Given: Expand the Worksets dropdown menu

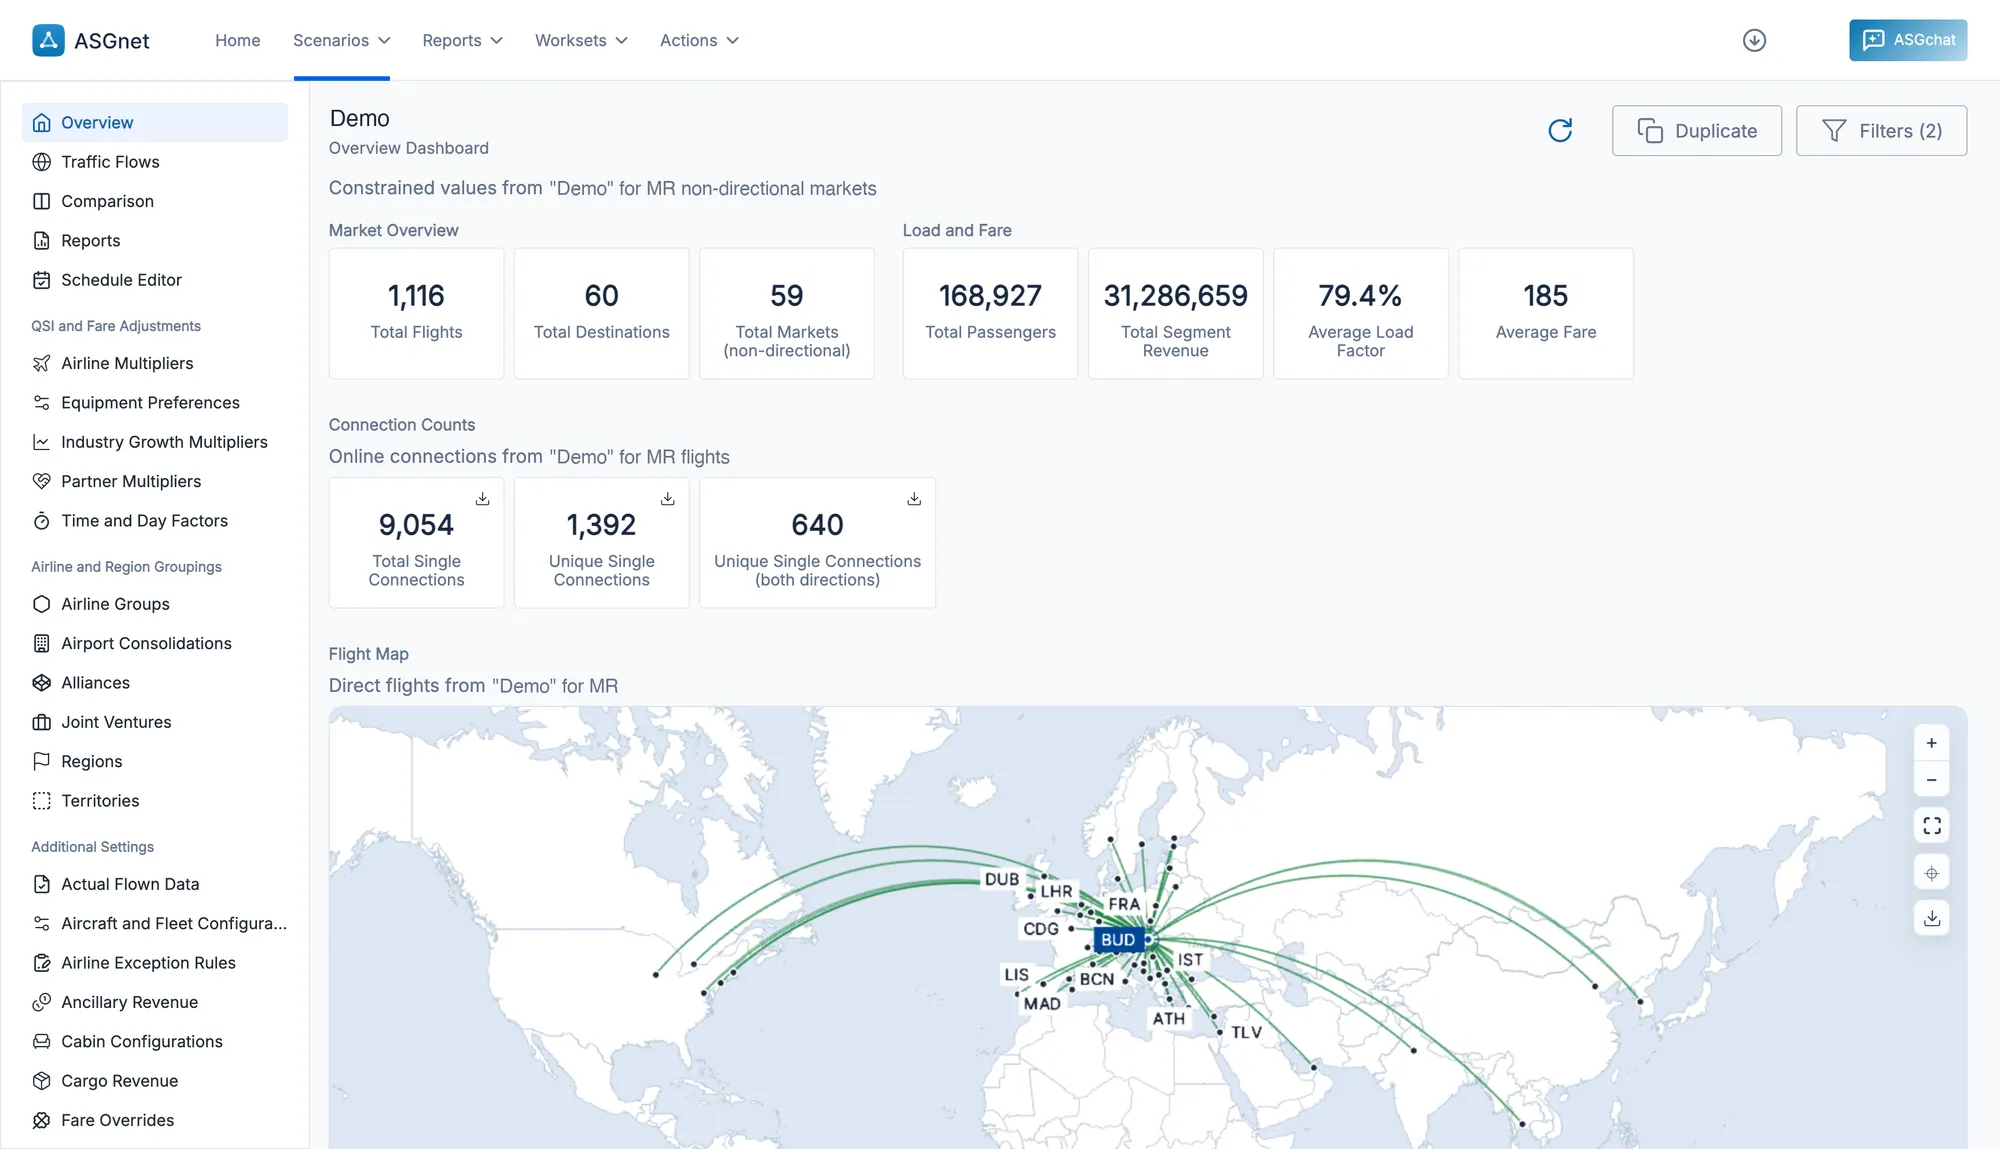Looking at the screenshot, I should (581, 40).
